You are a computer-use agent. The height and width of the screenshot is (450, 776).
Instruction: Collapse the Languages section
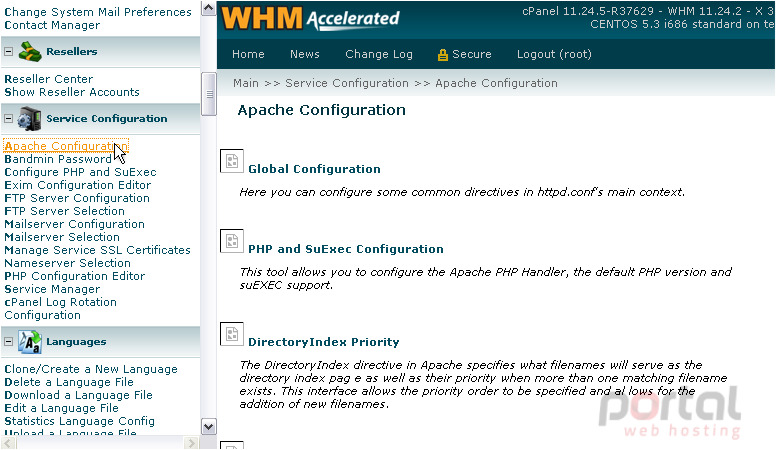coord(8,342)
